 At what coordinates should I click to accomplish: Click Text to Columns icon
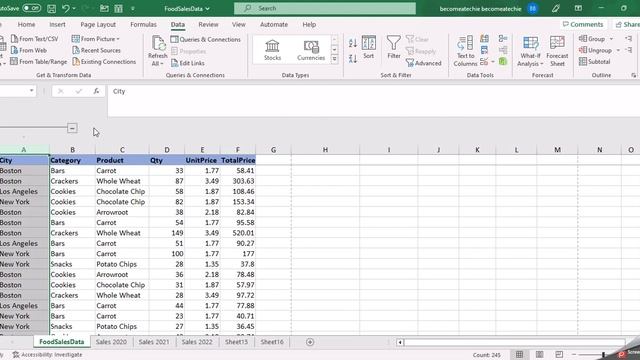(x=465, y=43)
